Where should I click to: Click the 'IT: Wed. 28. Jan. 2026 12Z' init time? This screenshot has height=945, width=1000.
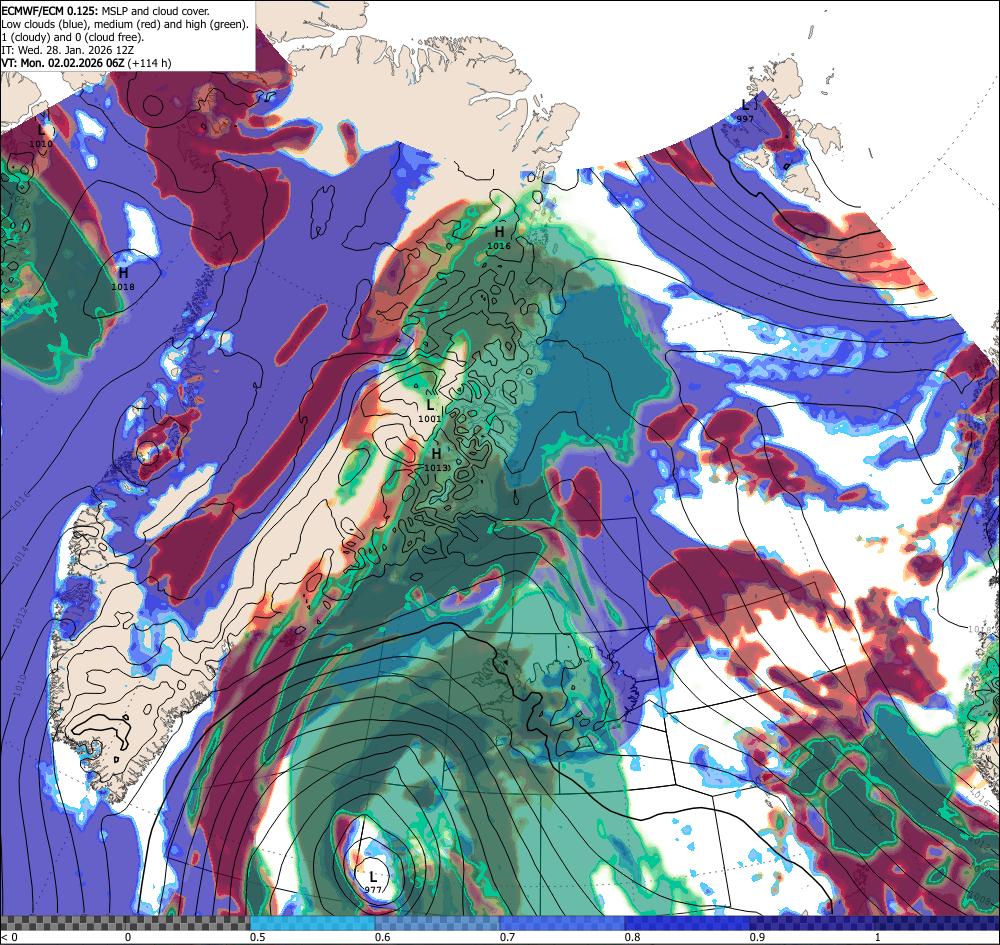tap(68, 50)
